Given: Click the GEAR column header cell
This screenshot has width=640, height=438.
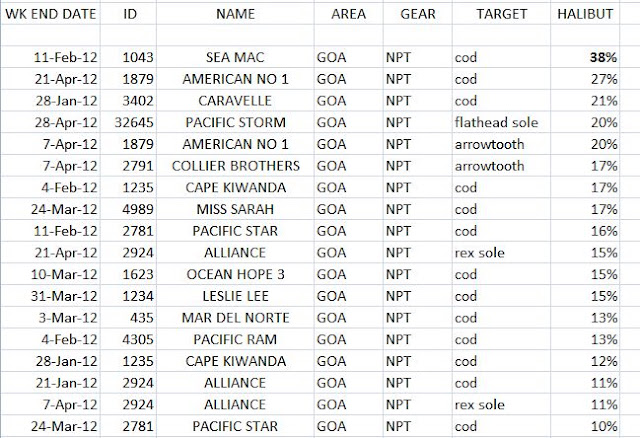Looking at the screenshot, I should pyautogui.click(x=418, y=14).
